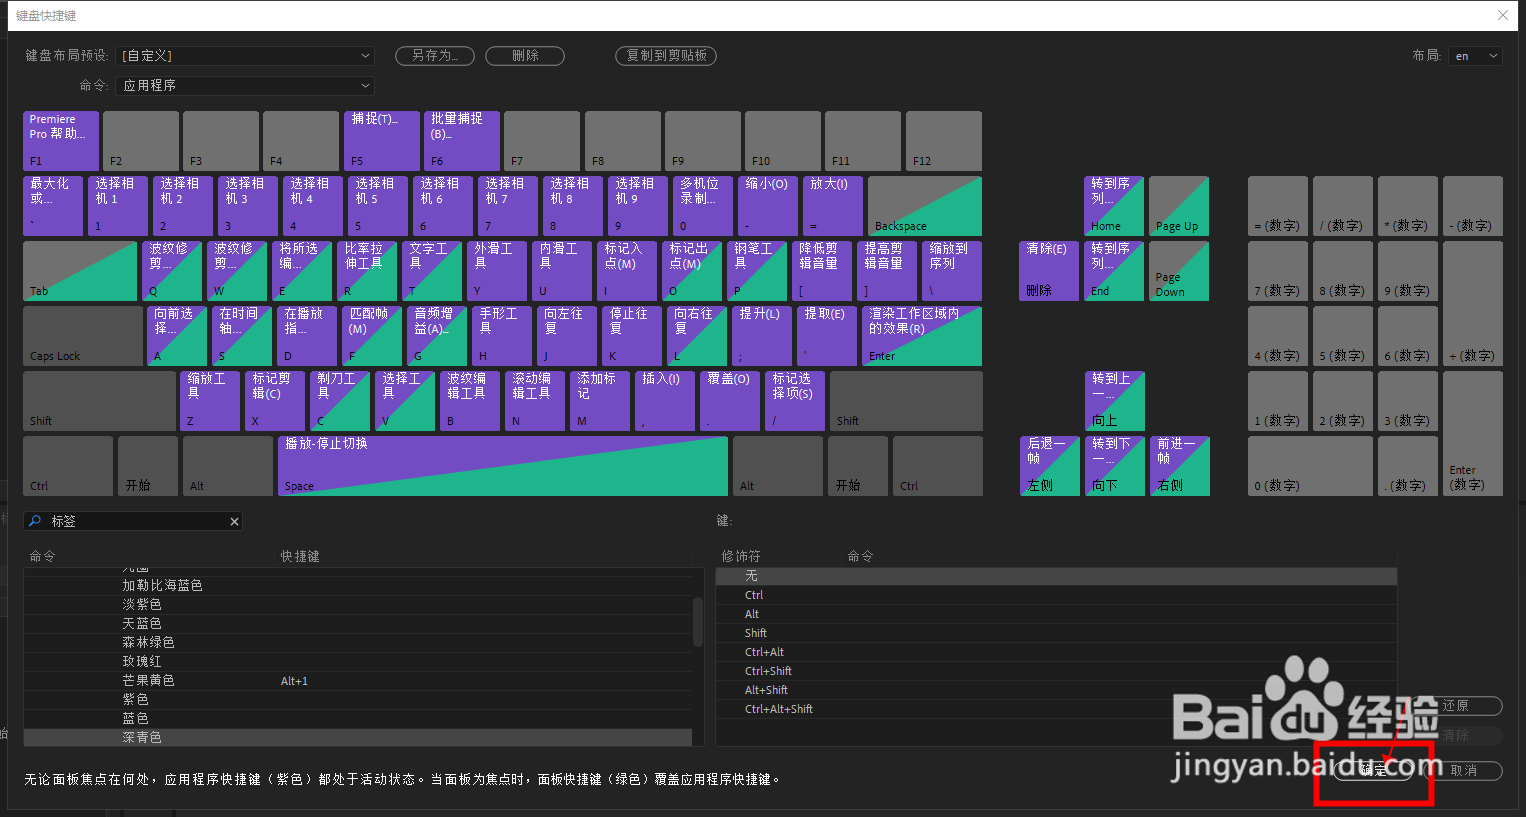Select the K 停止往复 key

[x=632, y=336]
